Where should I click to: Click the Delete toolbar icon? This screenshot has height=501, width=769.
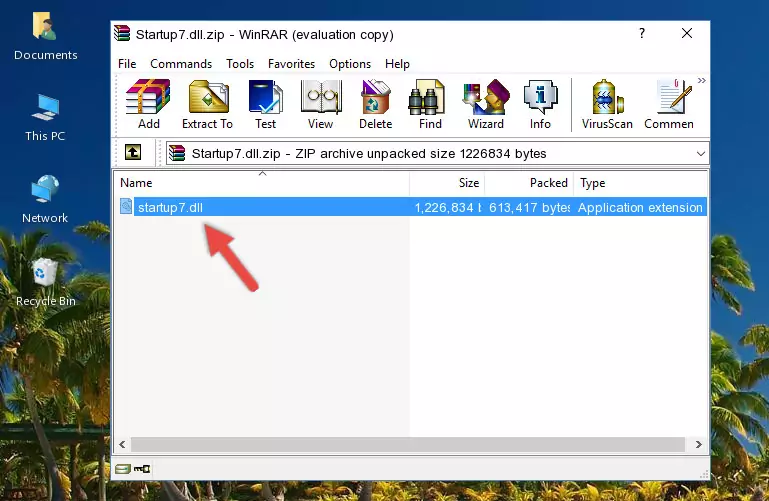pyautogui.click(x=375, y=104)
